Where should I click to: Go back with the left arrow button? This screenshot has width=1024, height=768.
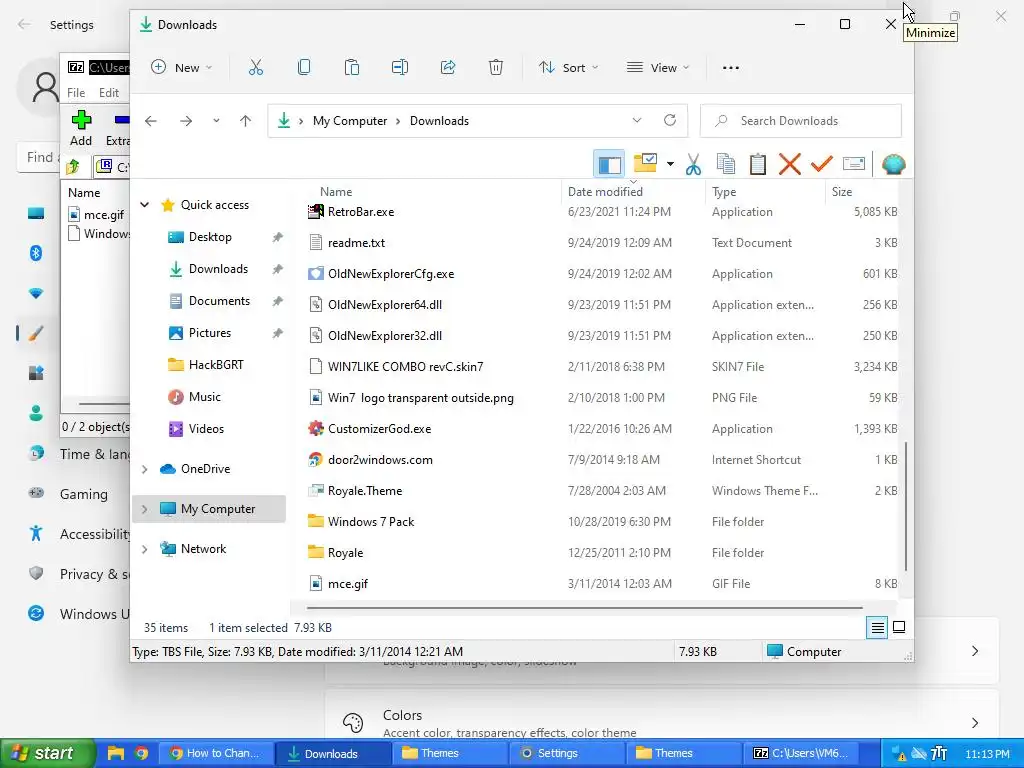(x=151, y=121)
